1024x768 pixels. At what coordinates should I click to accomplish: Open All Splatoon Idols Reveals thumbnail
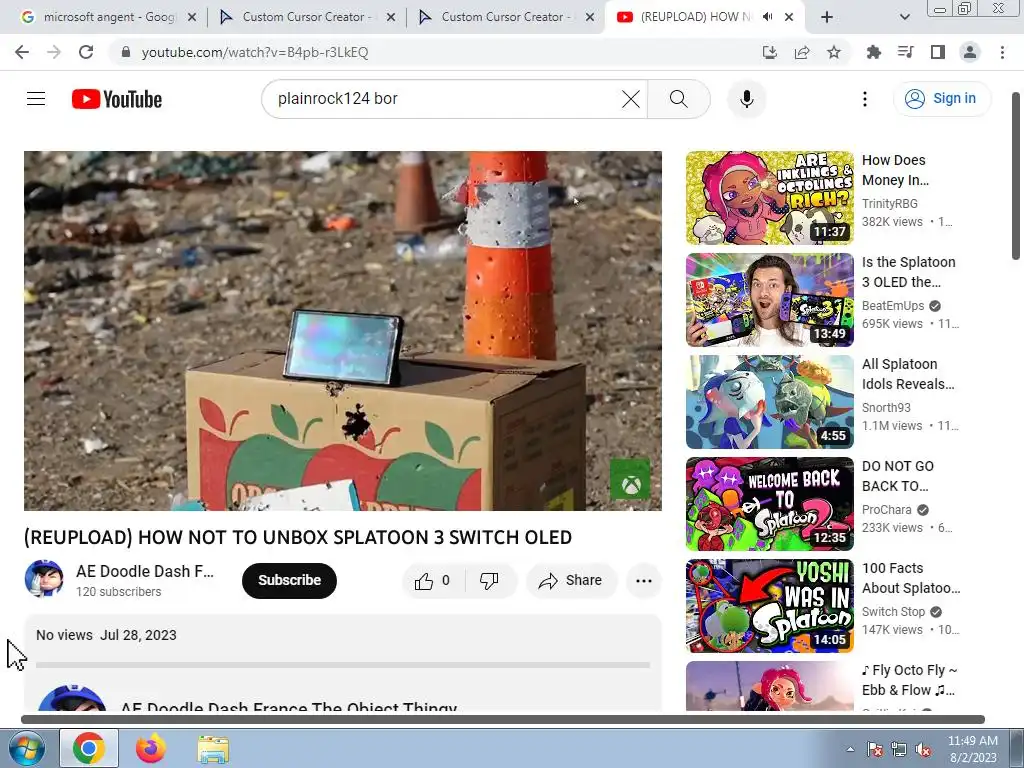769,402
